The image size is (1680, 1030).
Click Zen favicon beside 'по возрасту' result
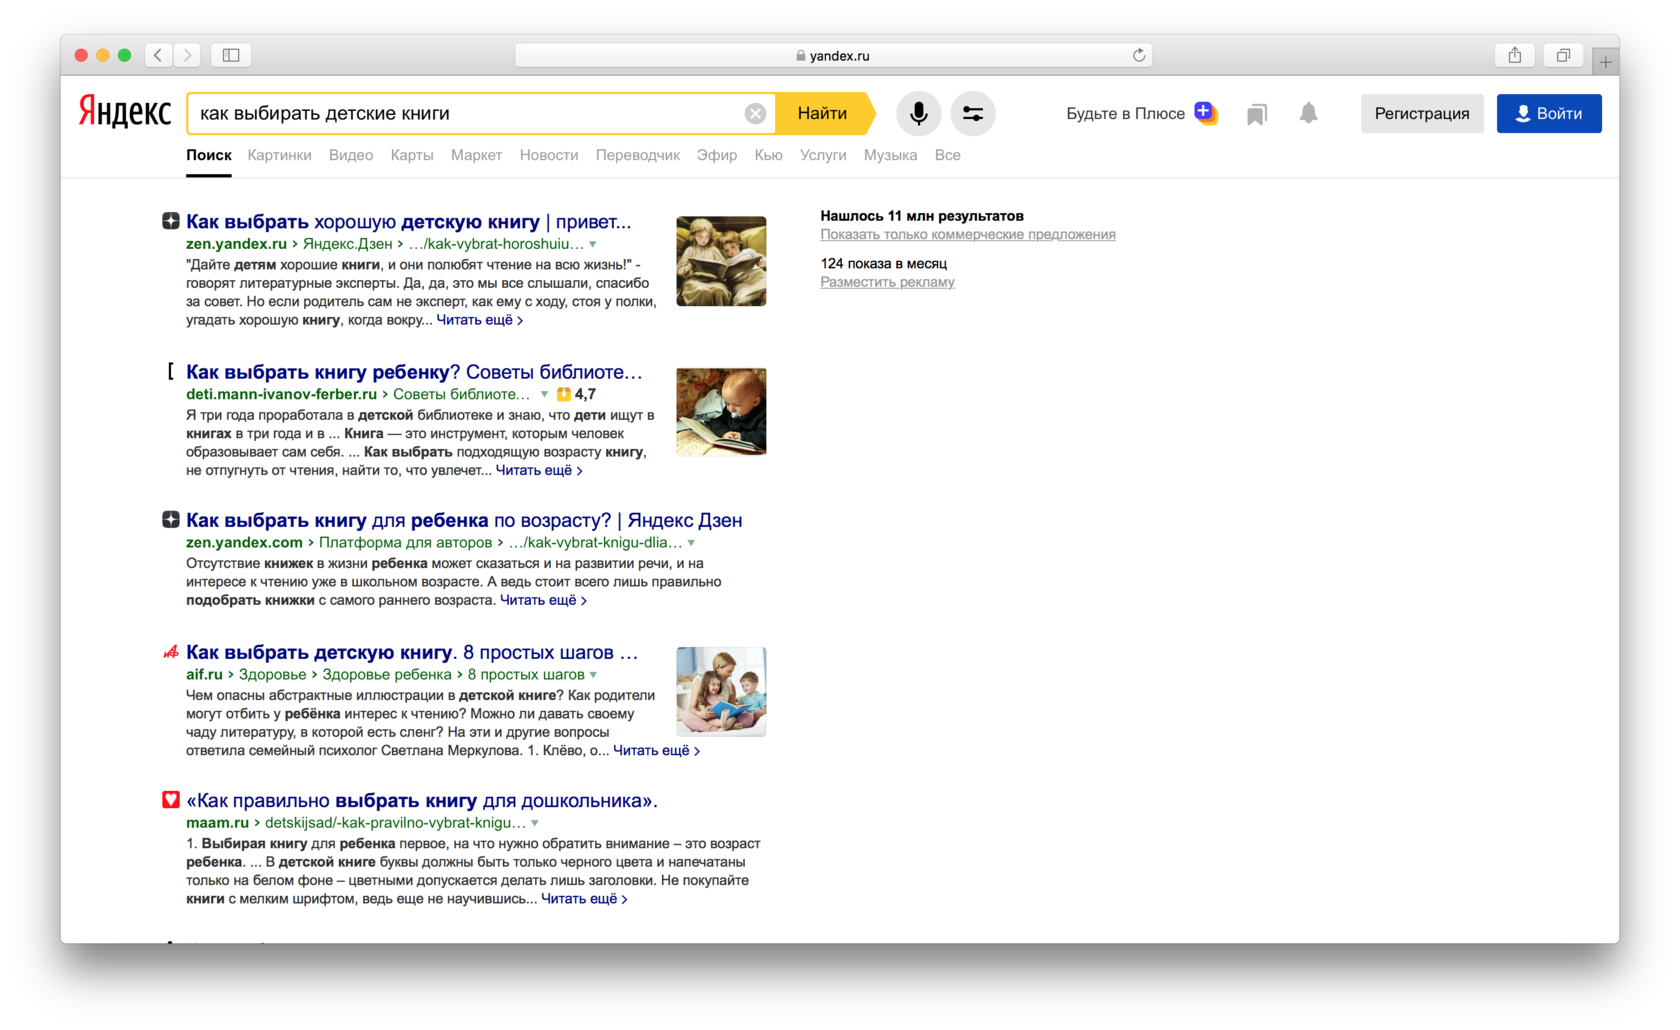[x=171, y=520]
